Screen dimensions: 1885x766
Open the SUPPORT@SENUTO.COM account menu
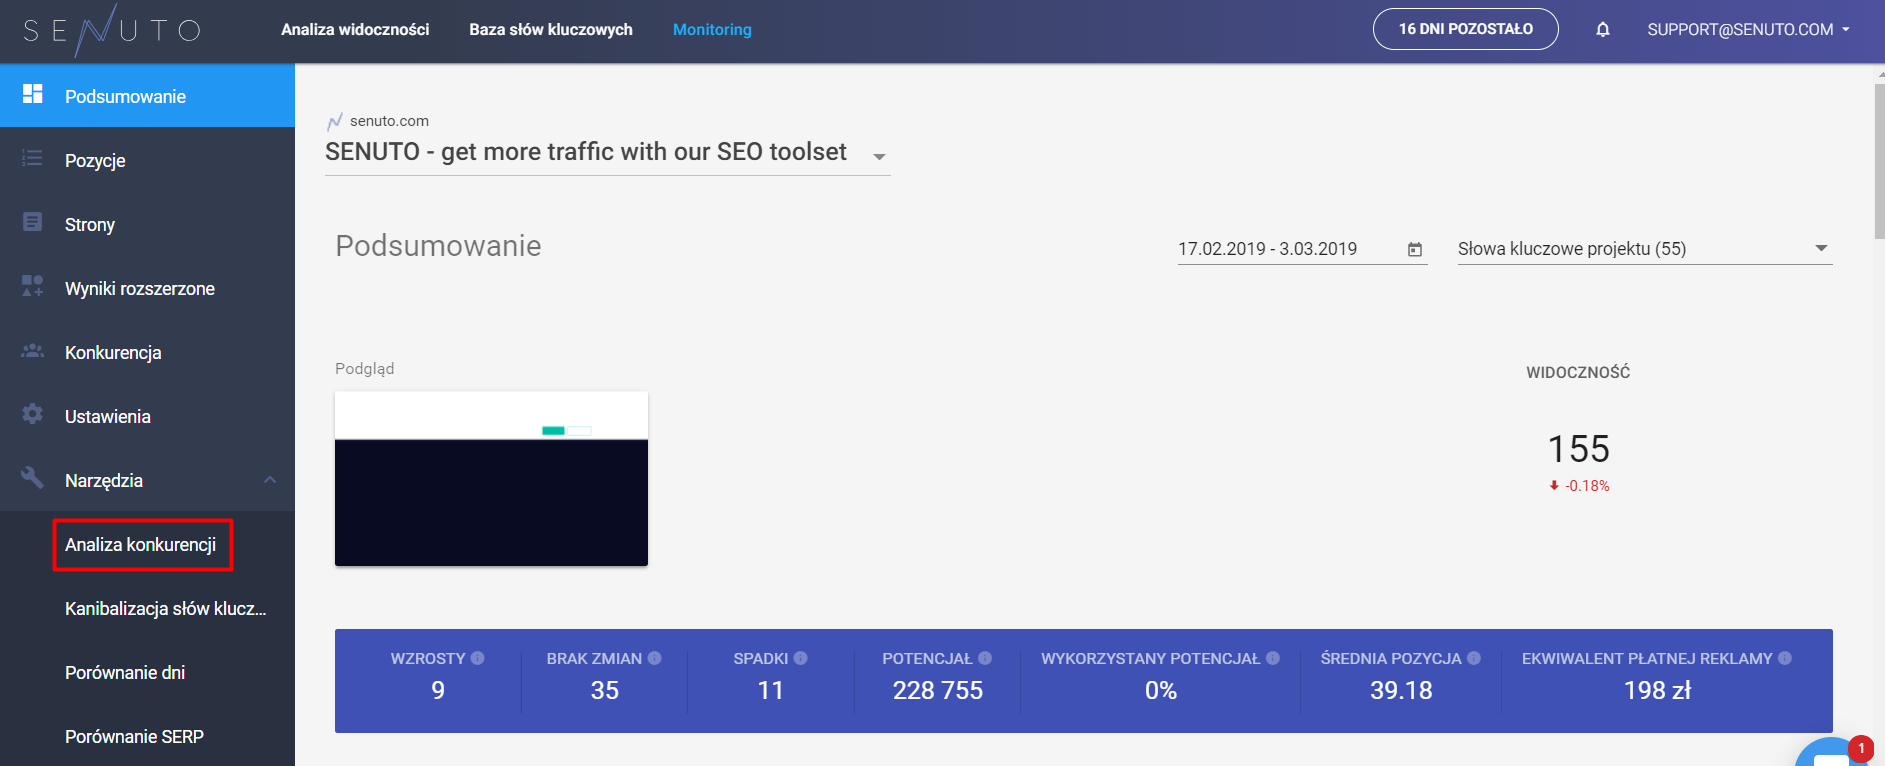pyautogui.click(x=1749, y=30)
